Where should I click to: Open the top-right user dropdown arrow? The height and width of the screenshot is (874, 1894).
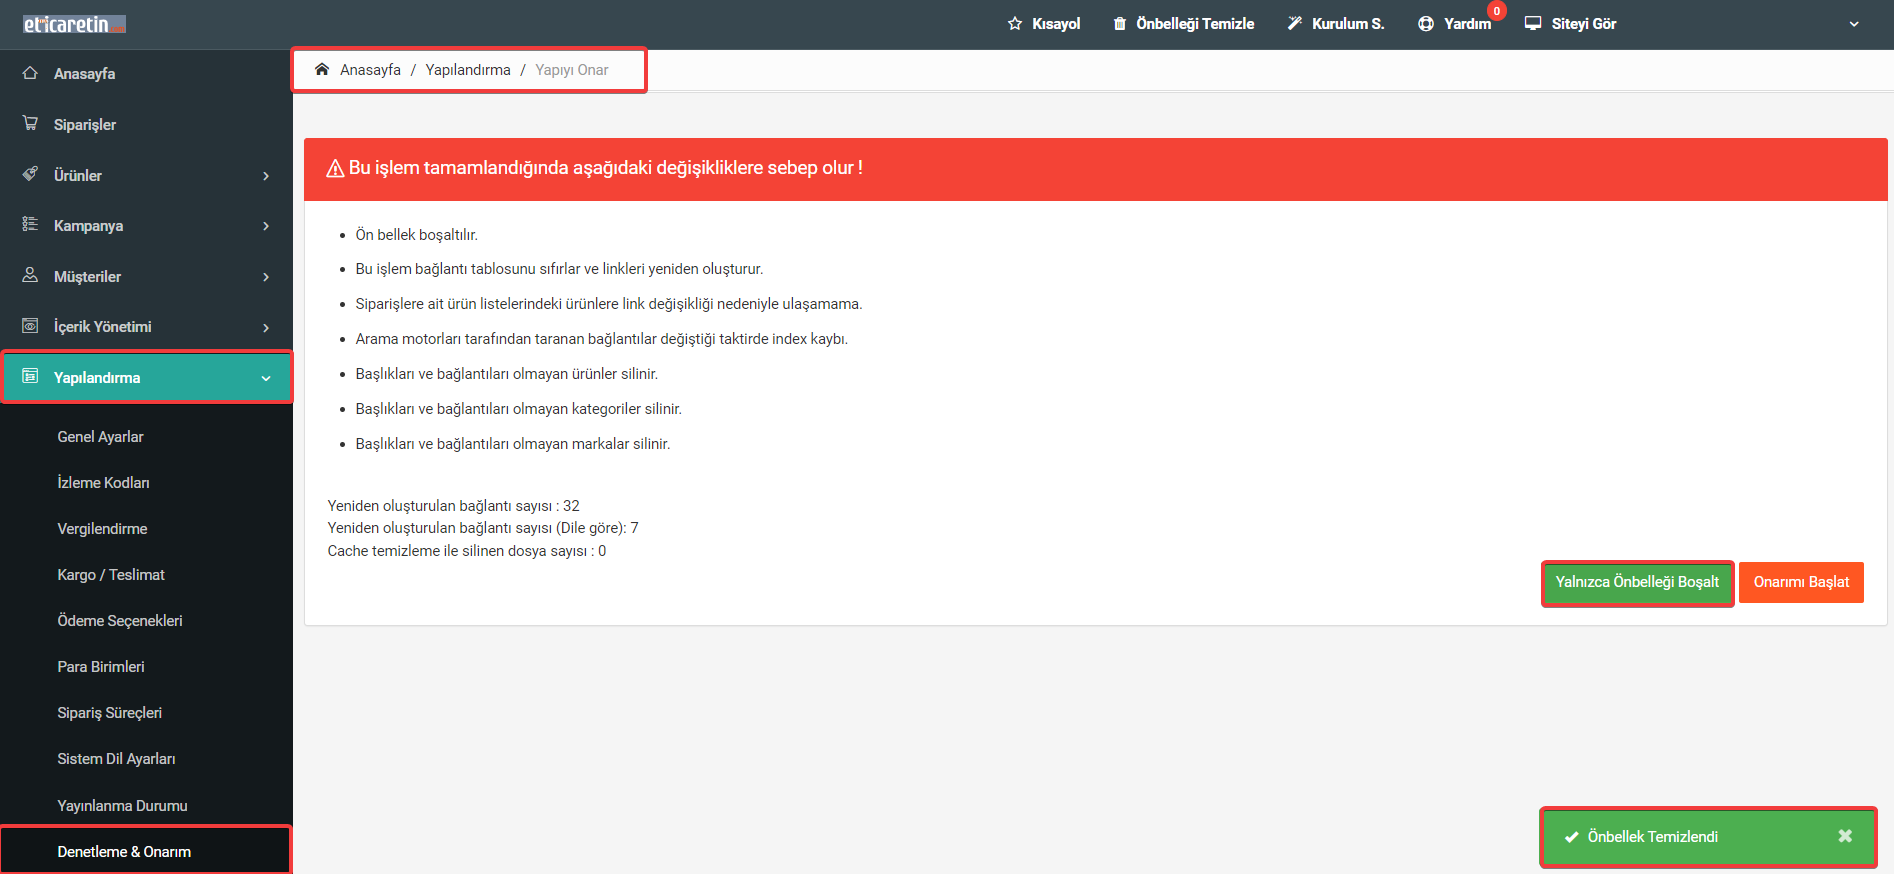1854,24
